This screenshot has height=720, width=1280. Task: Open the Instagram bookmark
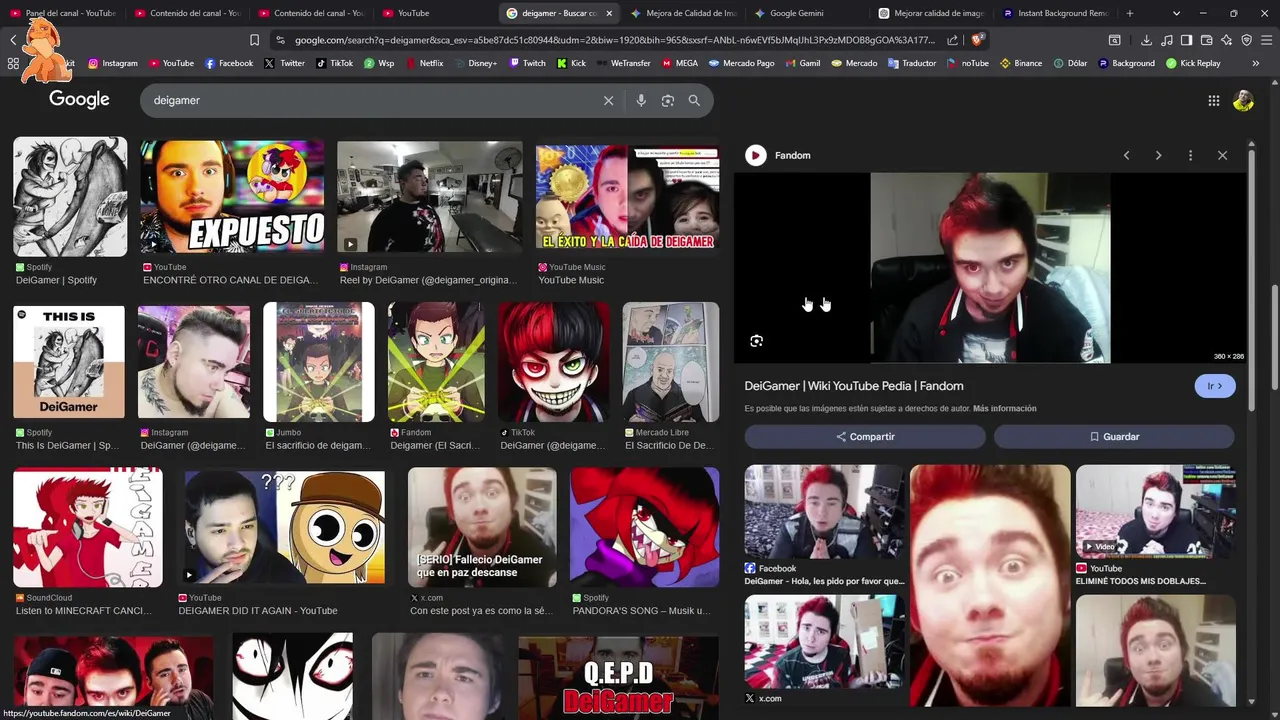[112, 63]
